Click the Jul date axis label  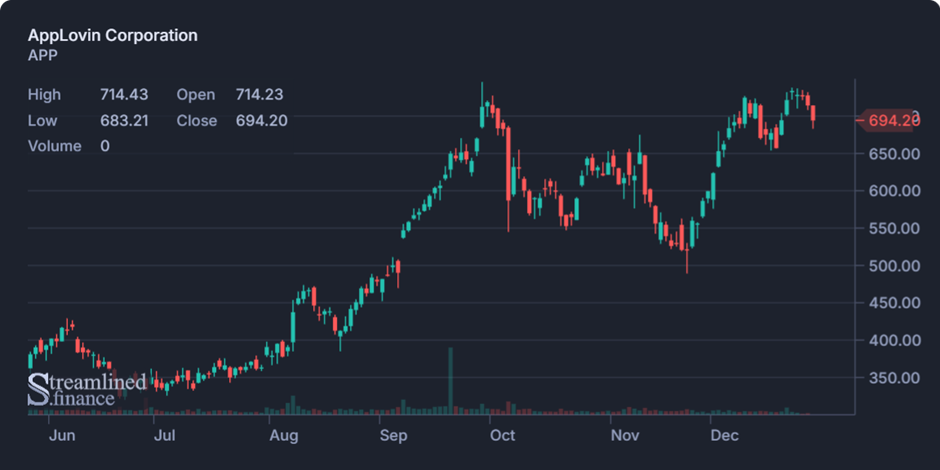click(164, 435)
